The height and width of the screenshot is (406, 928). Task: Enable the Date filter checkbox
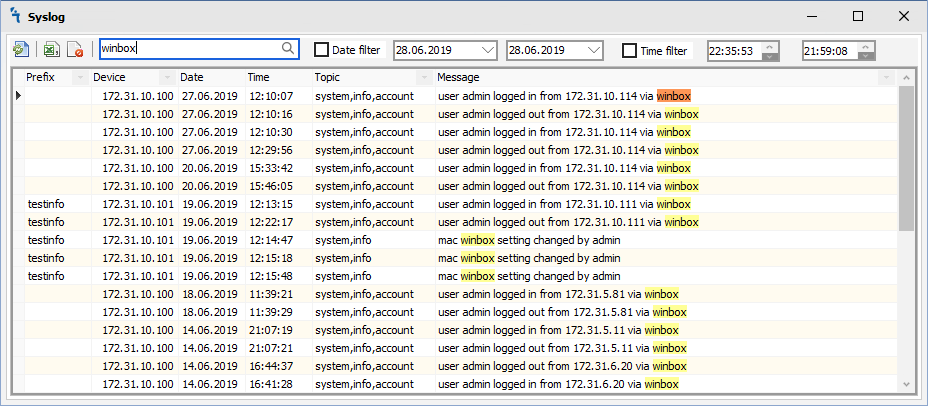(321, 50)
